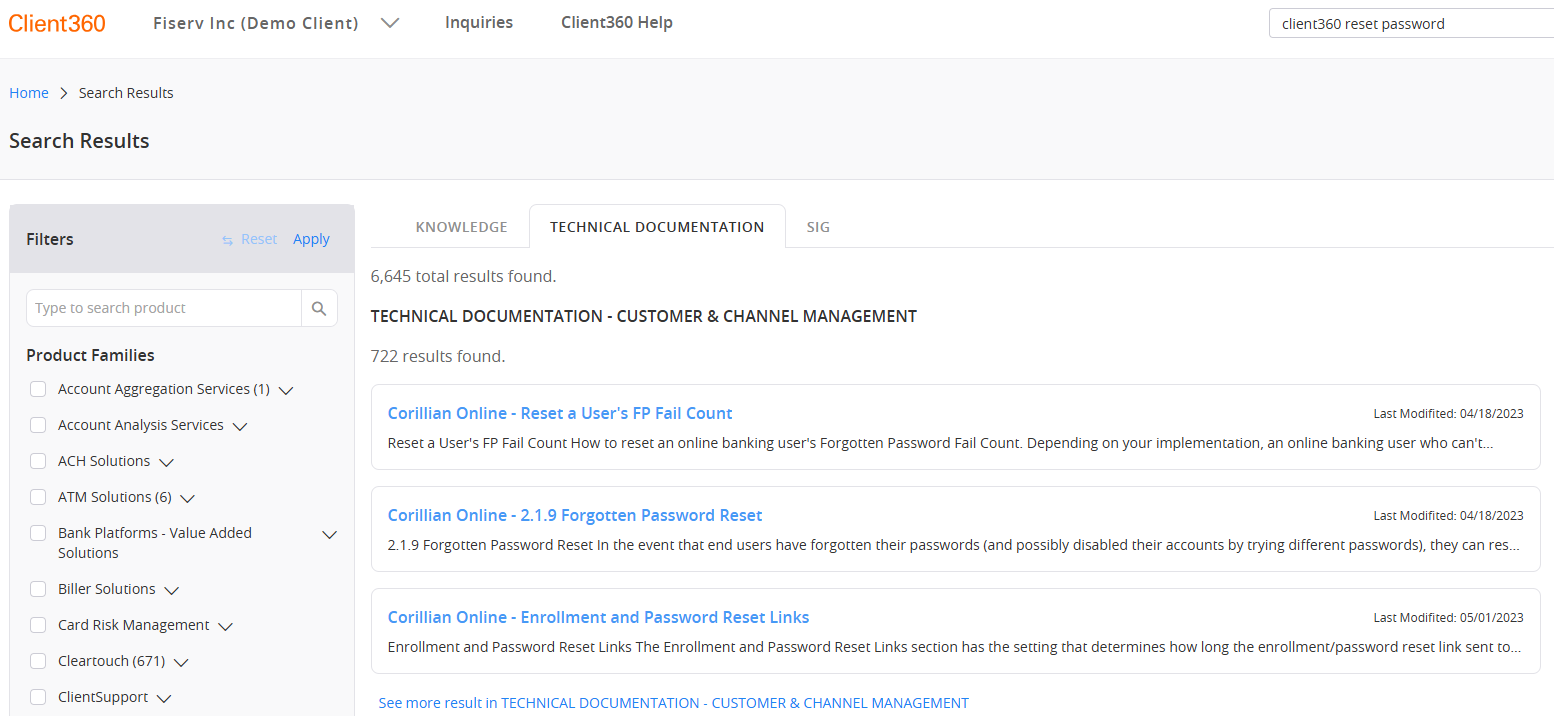
Task: Click the Search Results breadcrumb text
Action: coord(126,93)
